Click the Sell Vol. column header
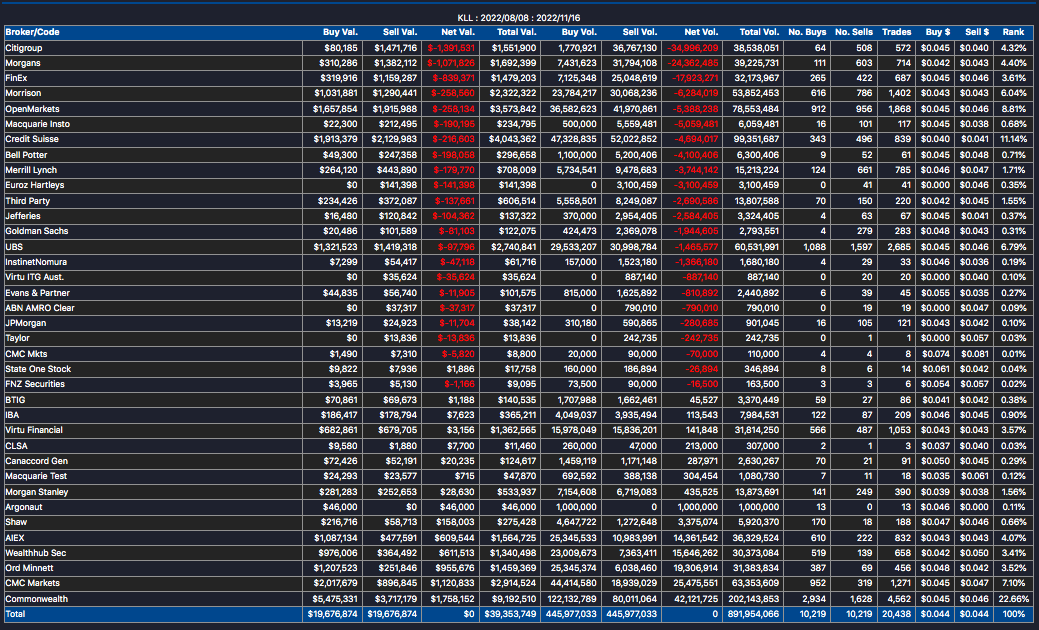 click(639, 32)
